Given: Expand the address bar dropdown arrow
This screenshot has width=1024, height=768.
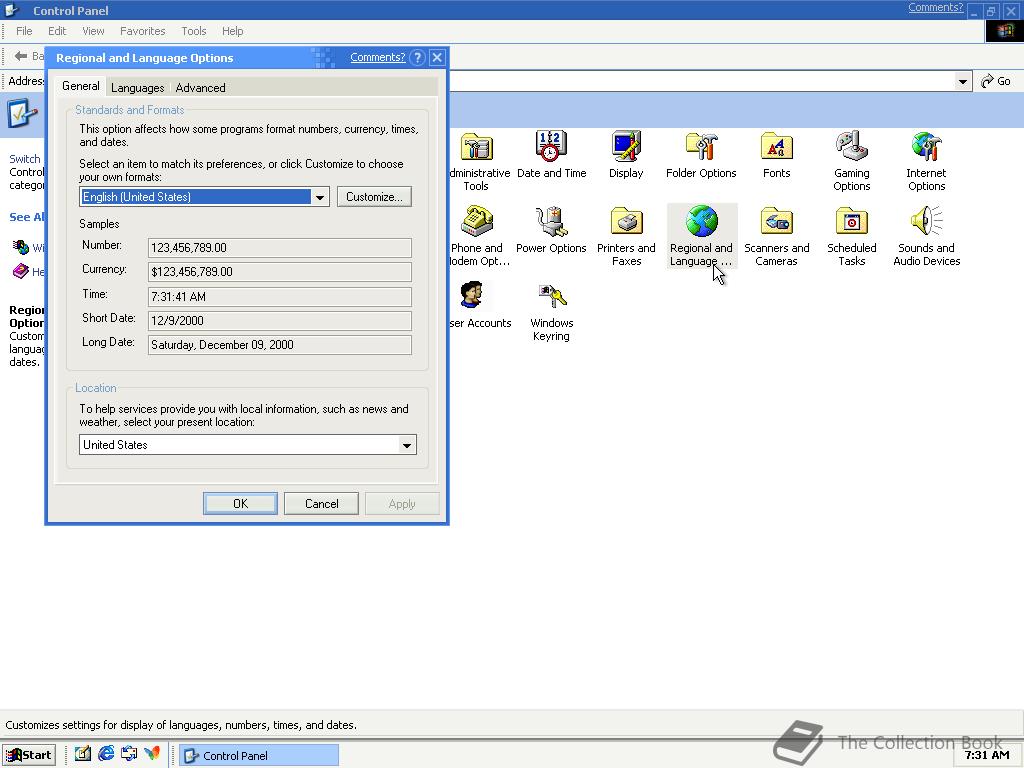Looking at the screenshot, I should click(962, 82).
